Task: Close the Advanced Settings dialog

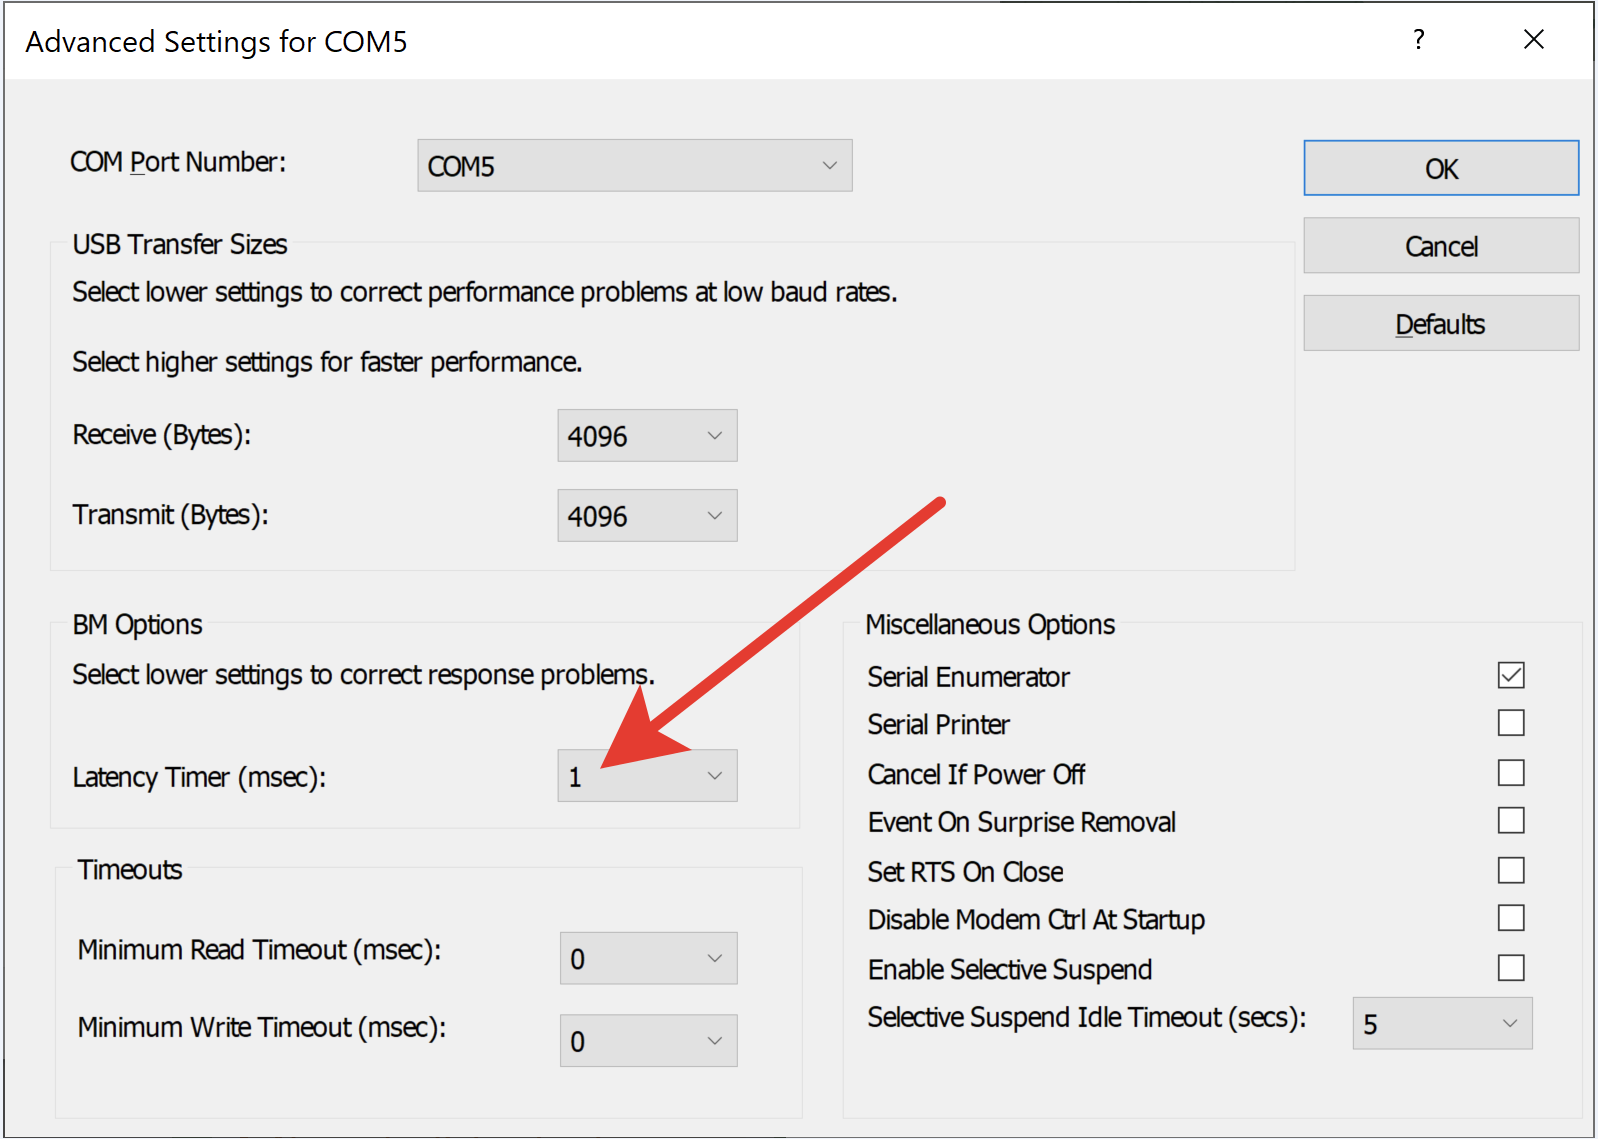Action: (1533, 40)
